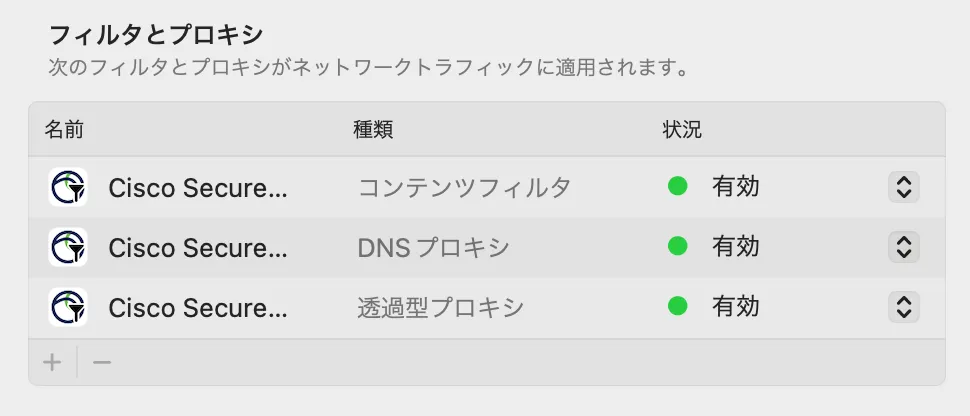
Task: Click Cisco Secure icon in content filter row
Action: [x=68, y=187]
